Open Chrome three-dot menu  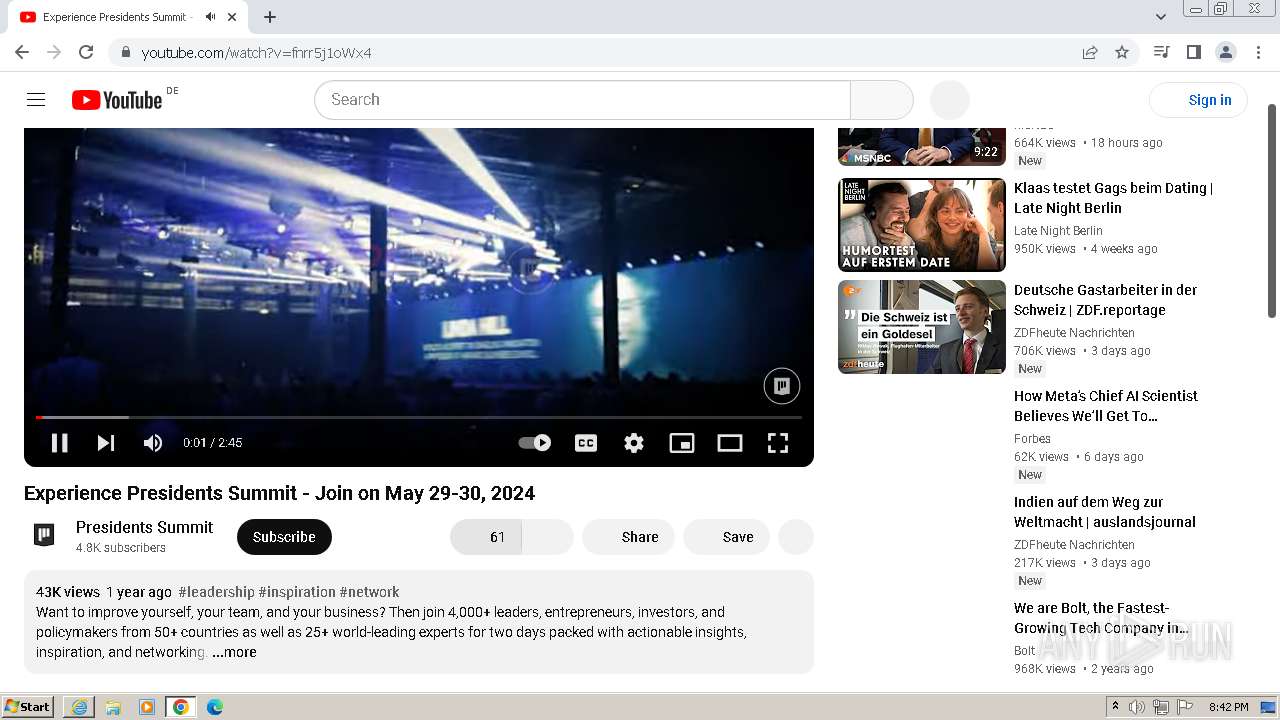pyautogui.click(x=1258, y=52)
